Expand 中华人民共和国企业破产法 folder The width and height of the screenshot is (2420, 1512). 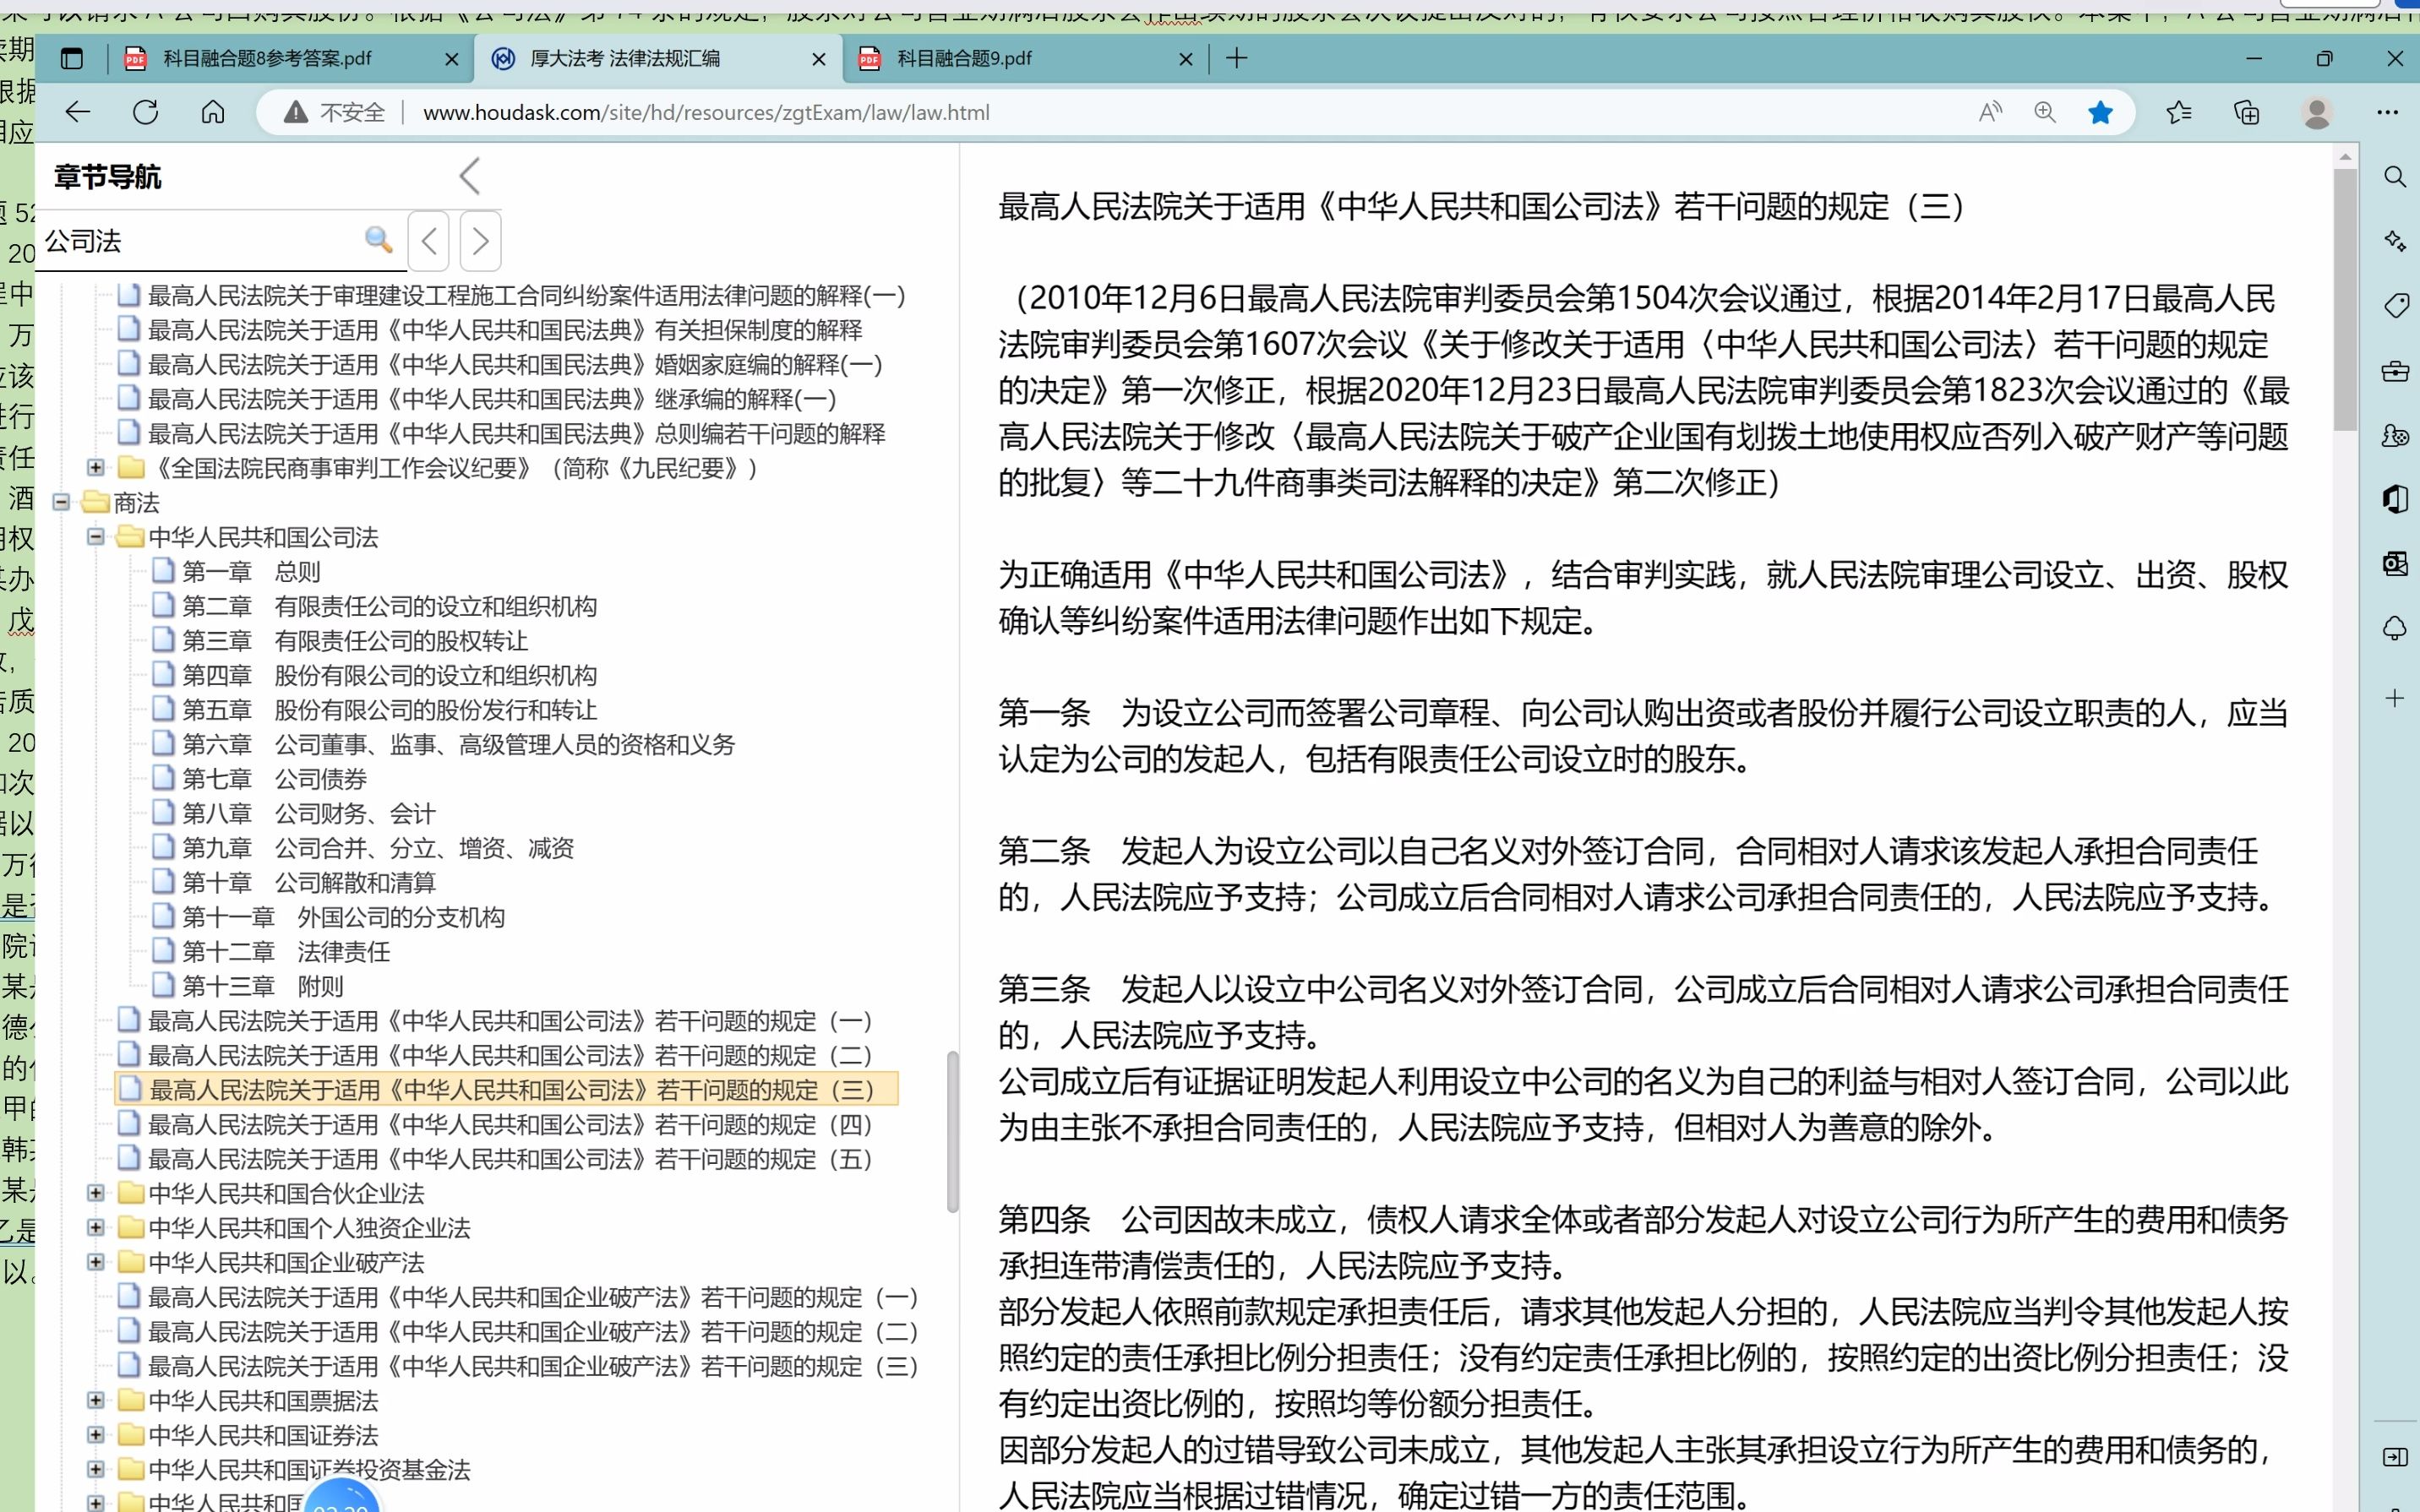(96, 1262)
